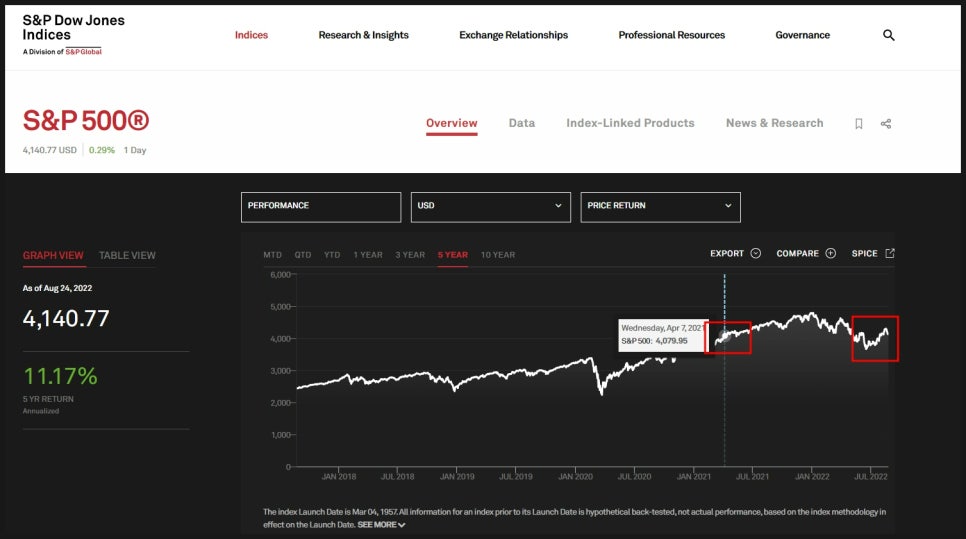Click the 0.29% daily change value
The height and width of the screenshot is (539, 966).
tap(102, 150)
